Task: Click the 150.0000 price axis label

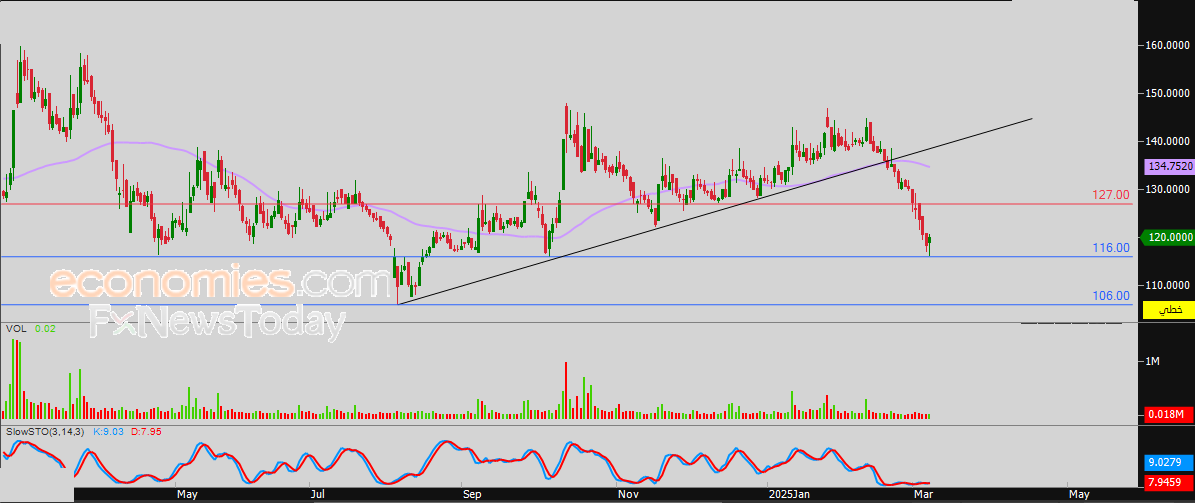Action: pos(1169,94)
